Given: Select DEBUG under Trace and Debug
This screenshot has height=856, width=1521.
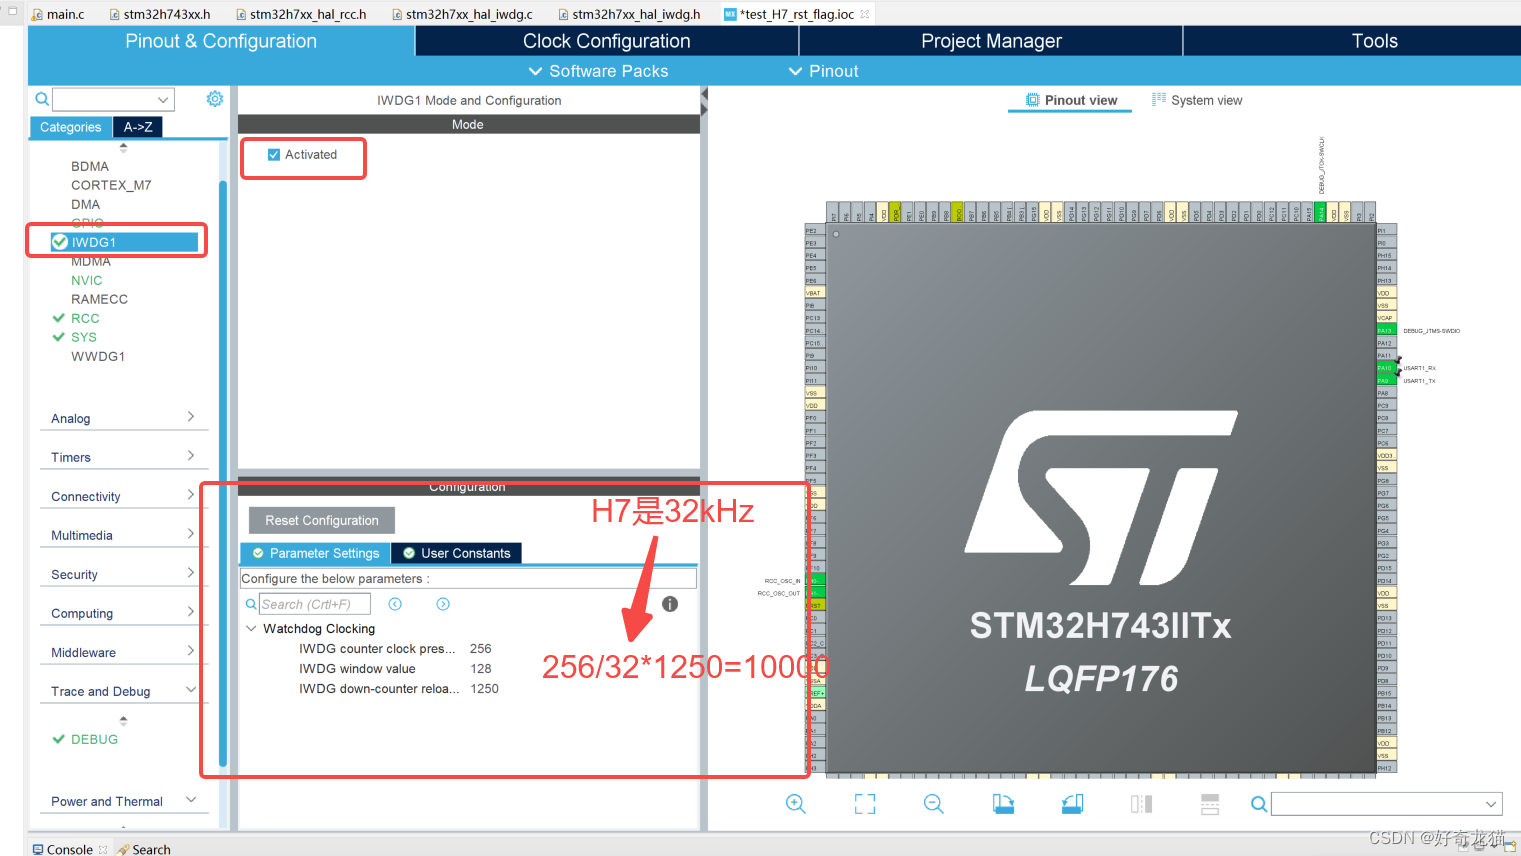Looking at the screenshot, I should (94, 739).
